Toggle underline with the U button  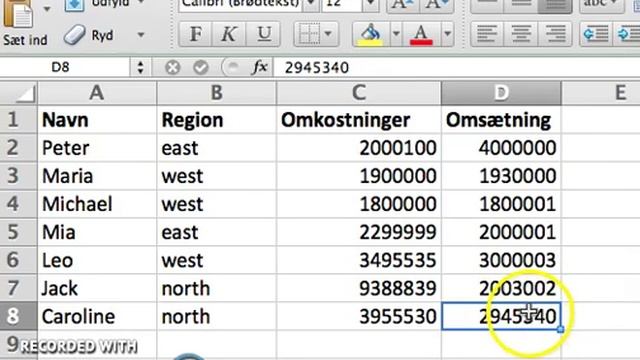tap(264, 34)
